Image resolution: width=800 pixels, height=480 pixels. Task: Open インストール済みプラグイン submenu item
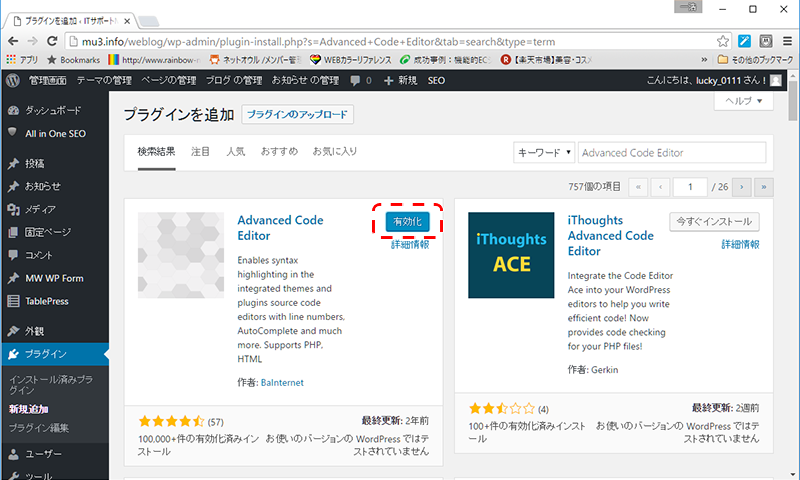pos(51,385)
